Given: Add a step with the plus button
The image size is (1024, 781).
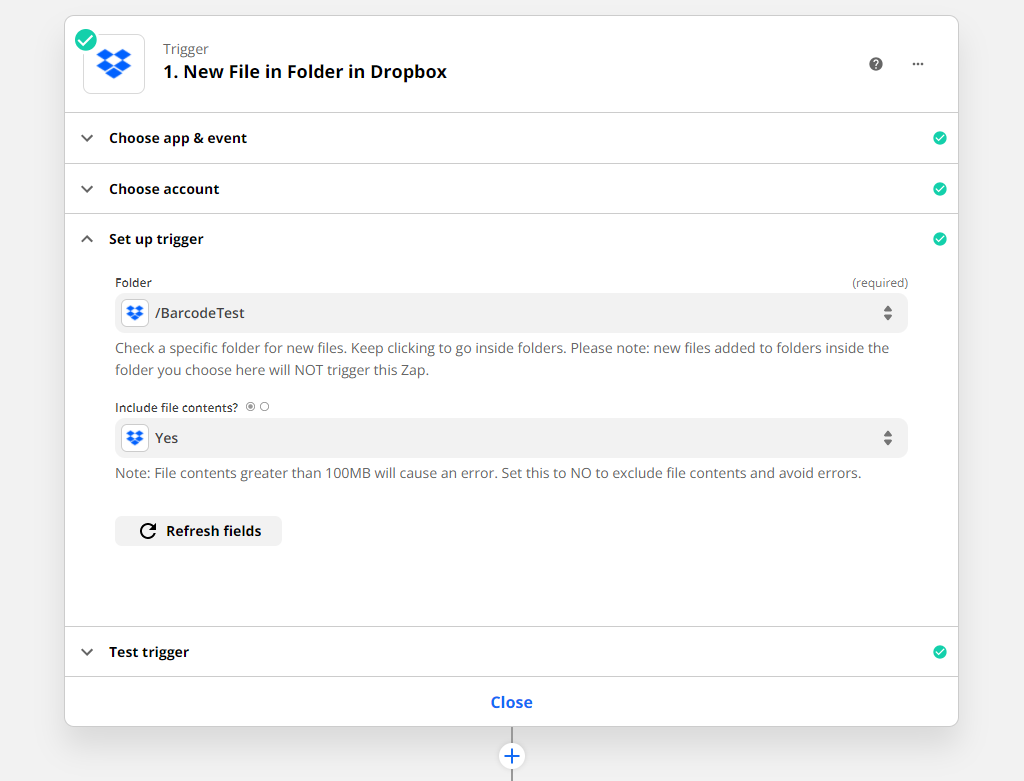Looking at the screenshot, I should 511,756.
